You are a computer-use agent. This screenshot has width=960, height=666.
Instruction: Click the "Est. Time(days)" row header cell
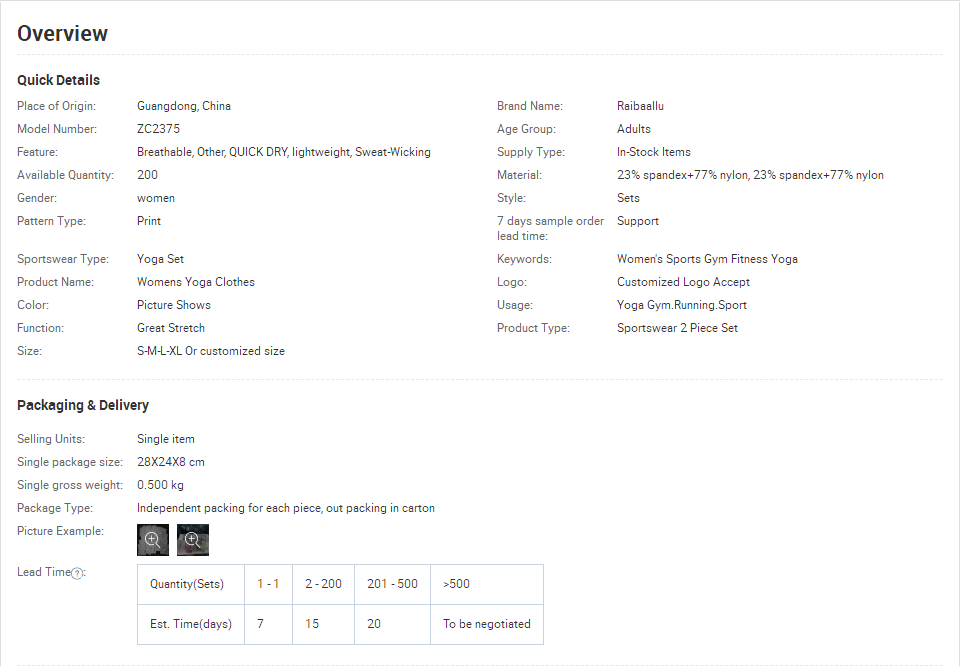190,624
